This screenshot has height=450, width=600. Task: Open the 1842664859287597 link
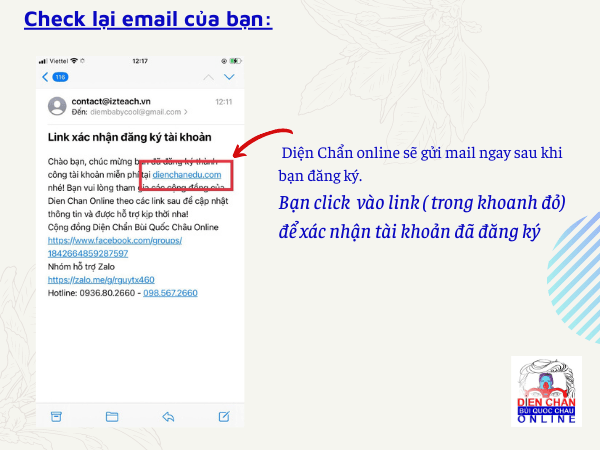pyautogui.click(x=88, y=253)
